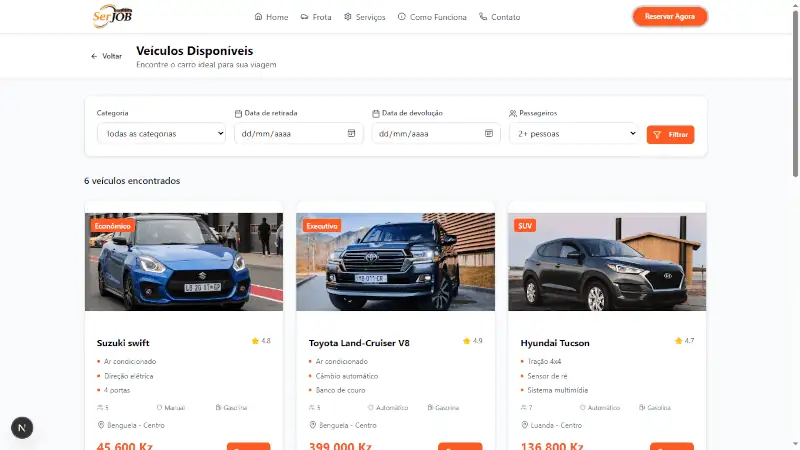Click the round N badge button

(x=22, y=428)
